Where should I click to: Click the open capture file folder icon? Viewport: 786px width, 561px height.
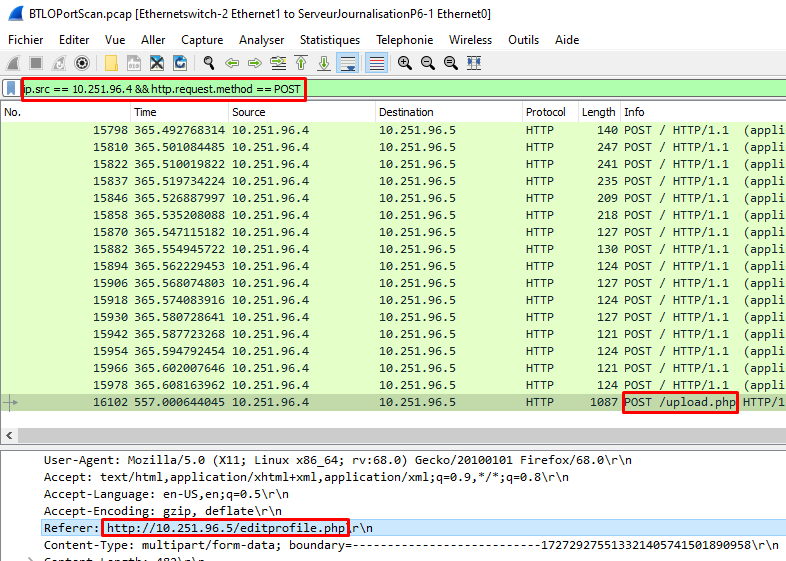coord(111,63)
